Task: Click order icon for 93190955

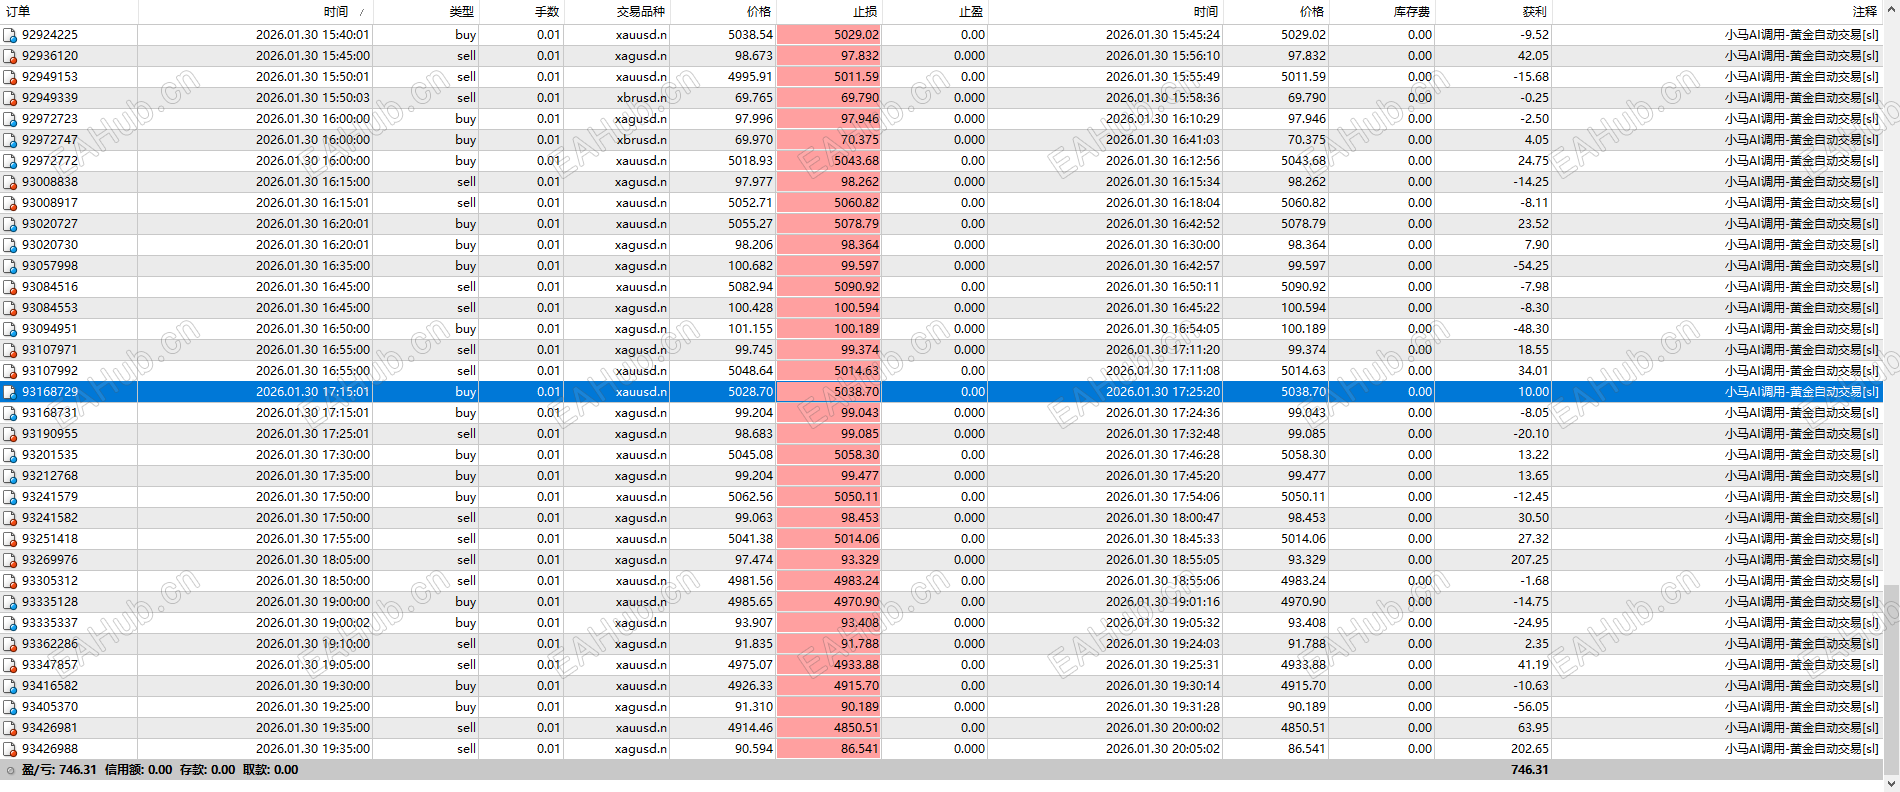Action: click(10, 434)
